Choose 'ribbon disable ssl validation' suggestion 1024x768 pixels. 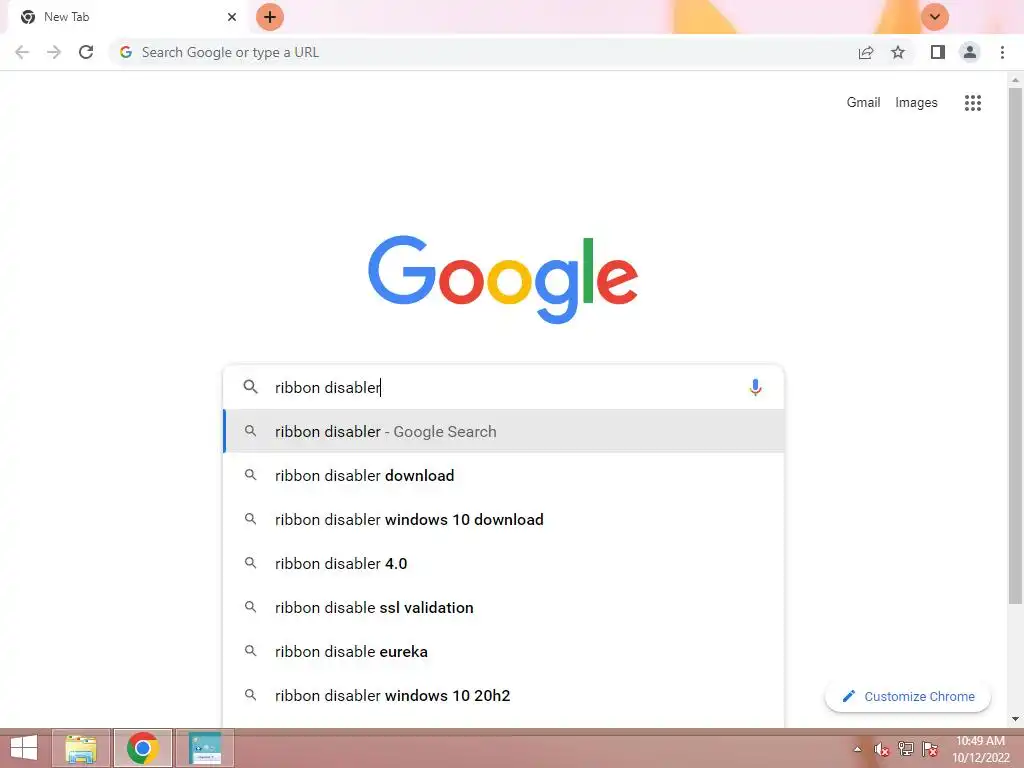504,607
